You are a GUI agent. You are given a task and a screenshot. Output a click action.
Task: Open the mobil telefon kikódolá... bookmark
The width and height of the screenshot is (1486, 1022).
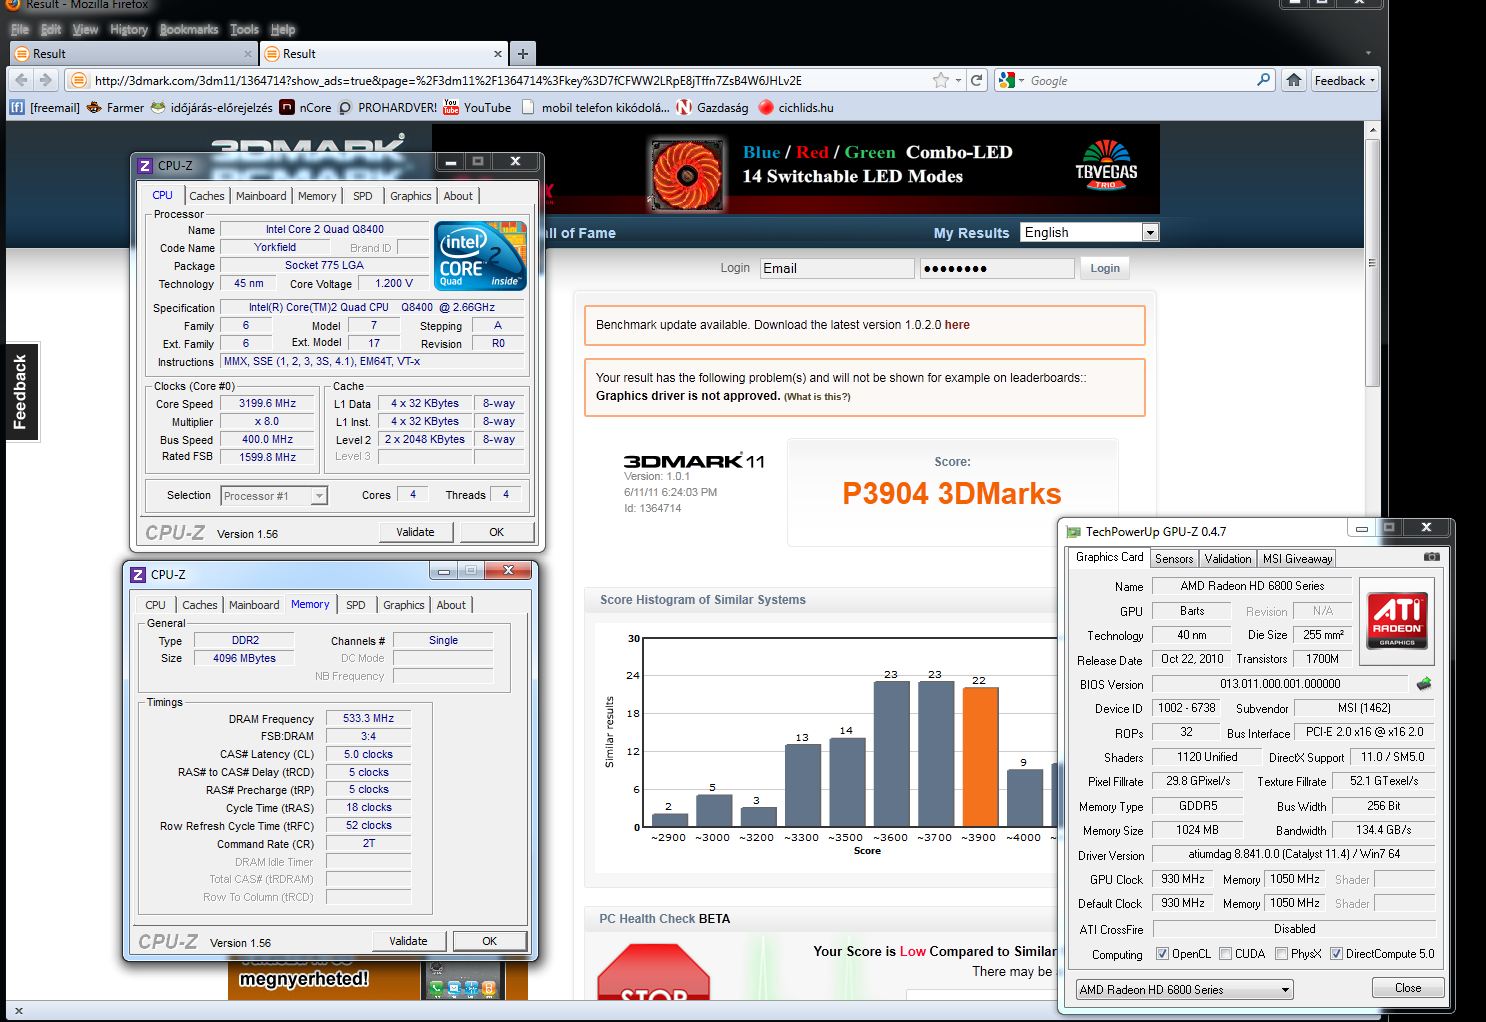(595, 107)
